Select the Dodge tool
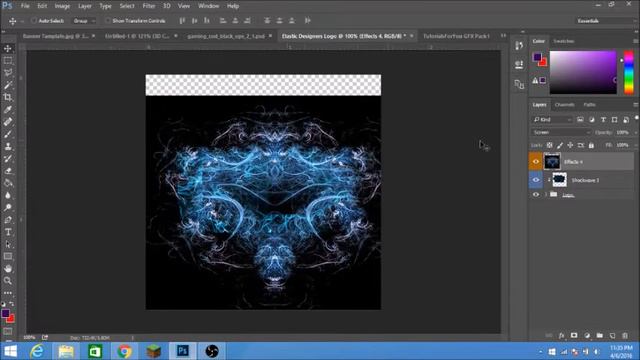Viewport: 640px width, 360px height. coord(8,208)
